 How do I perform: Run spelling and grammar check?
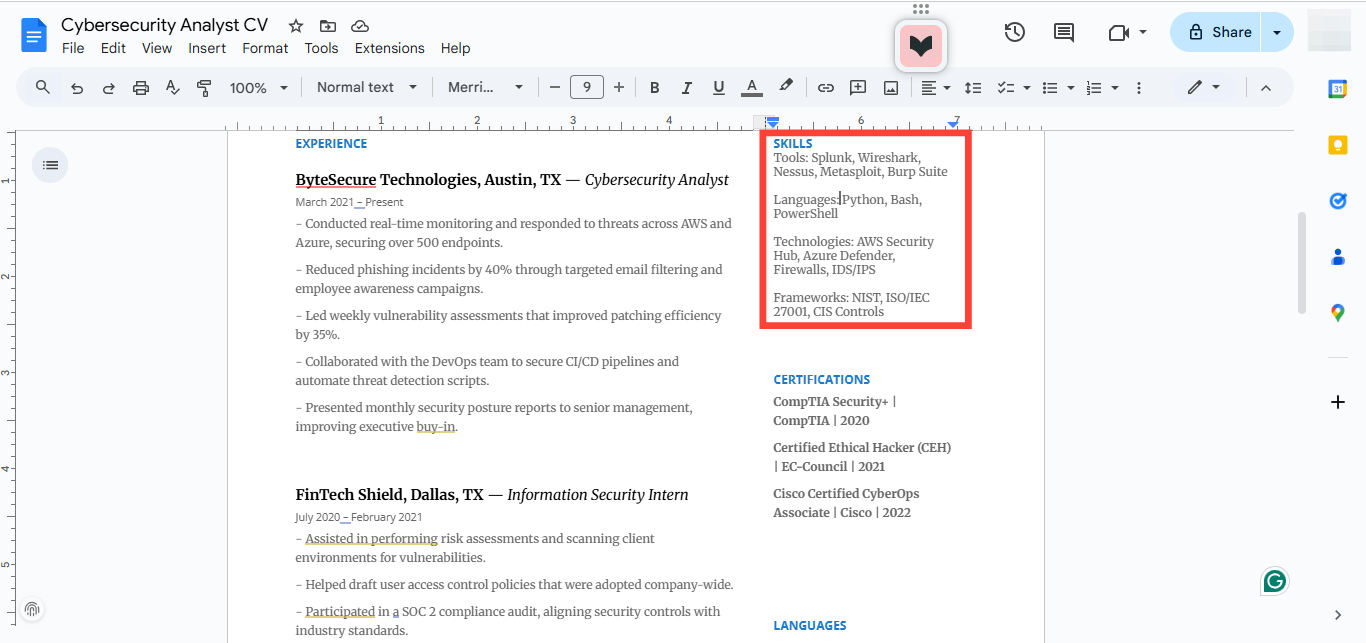[x=172, y=88]
